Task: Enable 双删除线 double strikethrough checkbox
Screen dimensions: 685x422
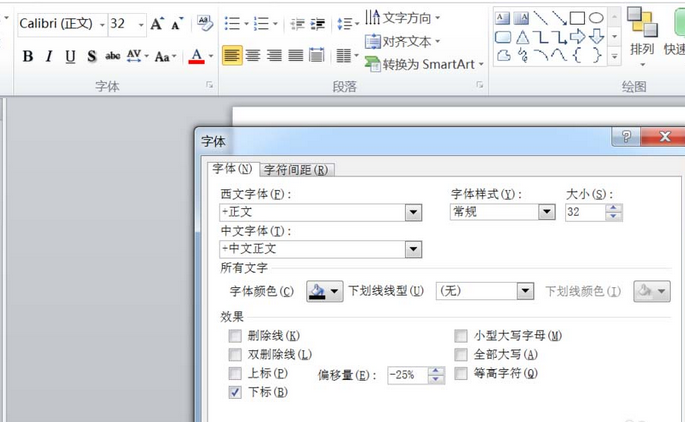Action: tap(235, 355)
